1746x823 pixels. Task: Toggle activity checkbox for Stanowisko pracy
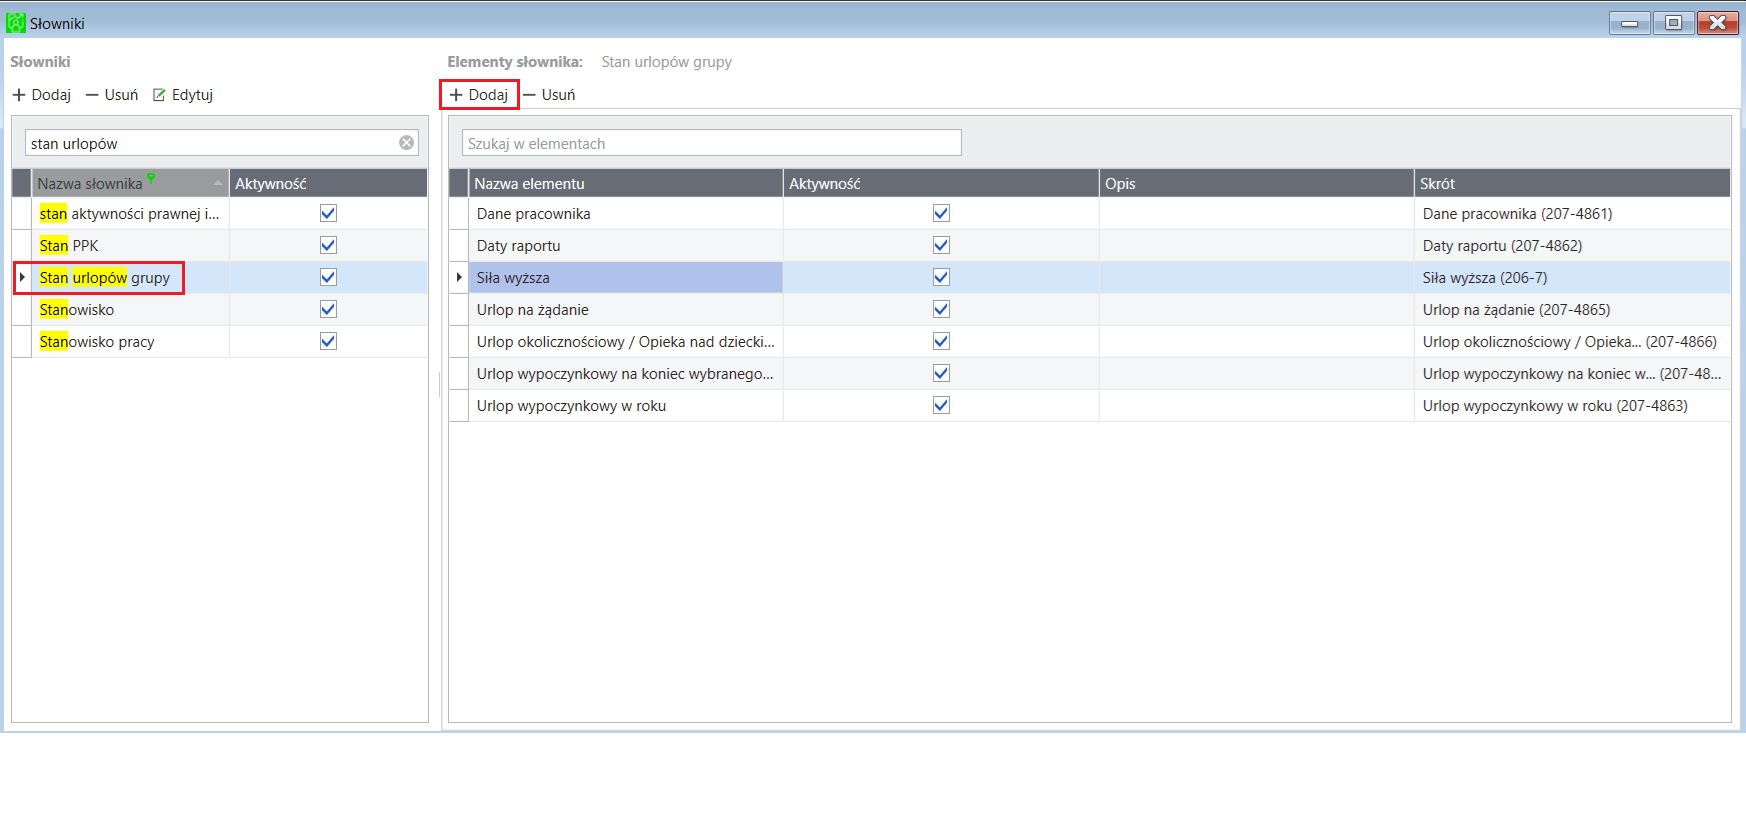[x=328, y=341]
